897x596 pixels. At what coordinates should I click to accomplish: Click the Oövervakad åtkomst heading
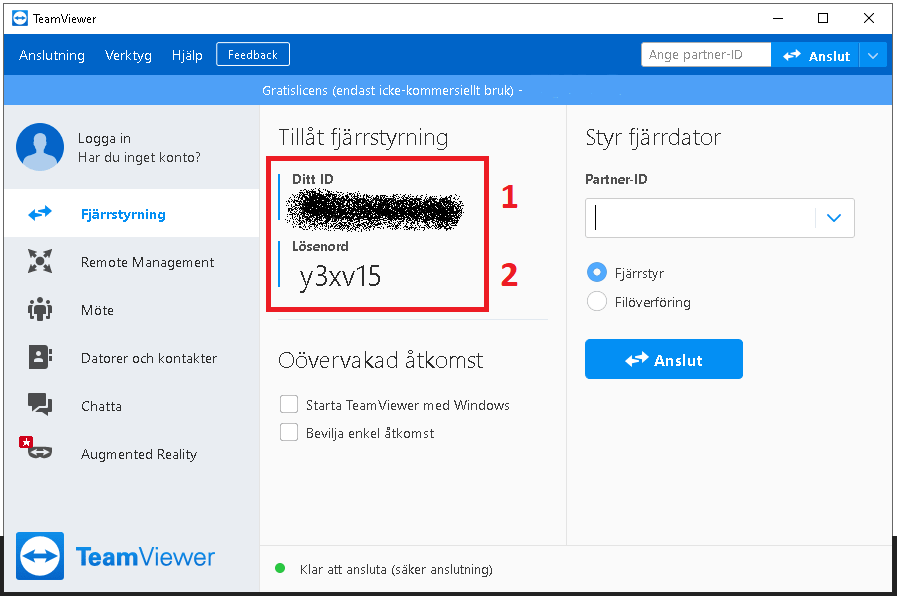tap(380, 360)
